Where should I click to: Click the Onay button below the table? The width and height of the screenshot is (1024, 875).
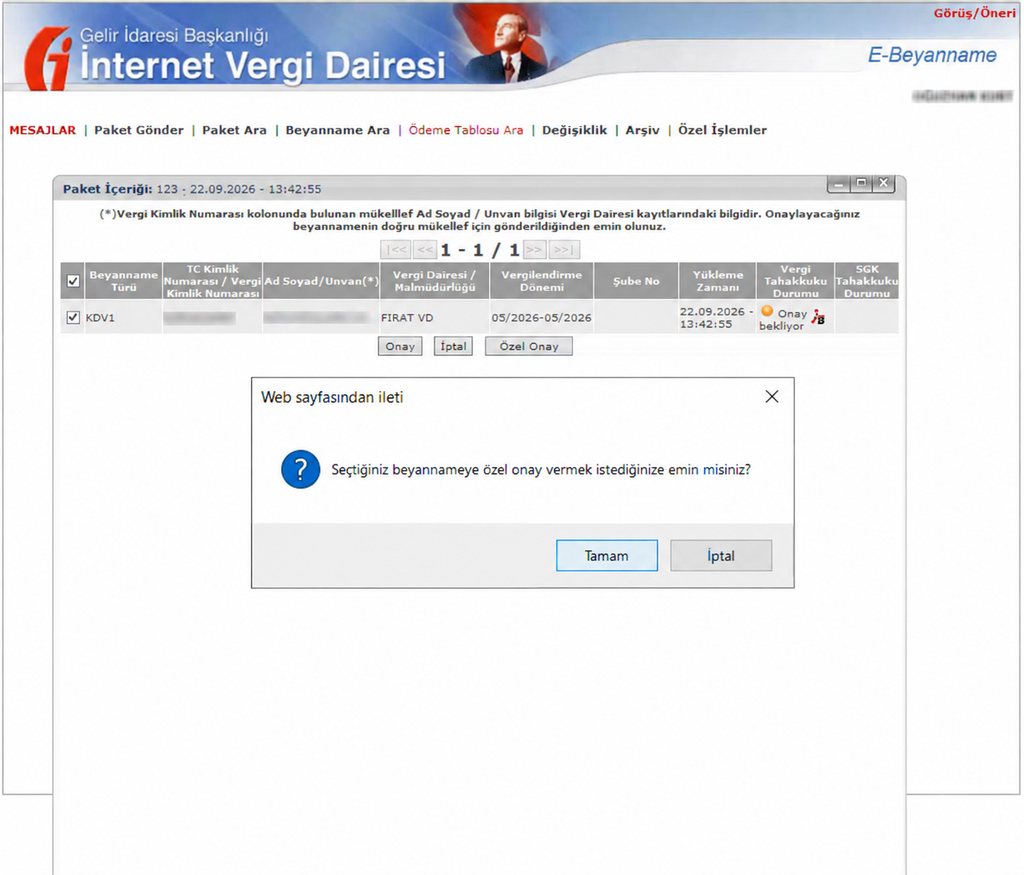[x=400, y=346]
